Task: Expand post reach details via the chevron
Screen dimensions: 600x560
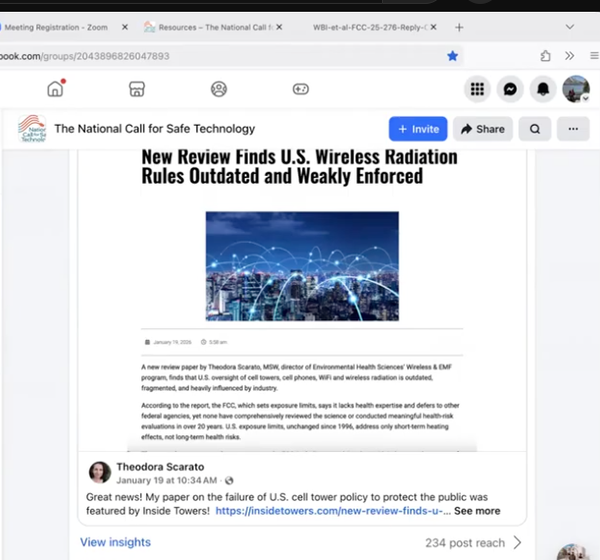Action: coord(517,542)
